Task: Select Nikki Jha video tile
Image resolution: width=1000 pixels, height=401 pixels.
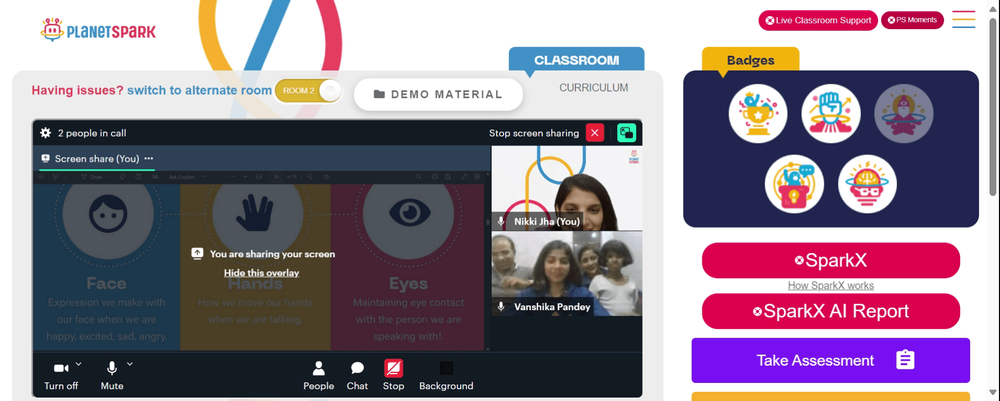Action: point(567,188)
